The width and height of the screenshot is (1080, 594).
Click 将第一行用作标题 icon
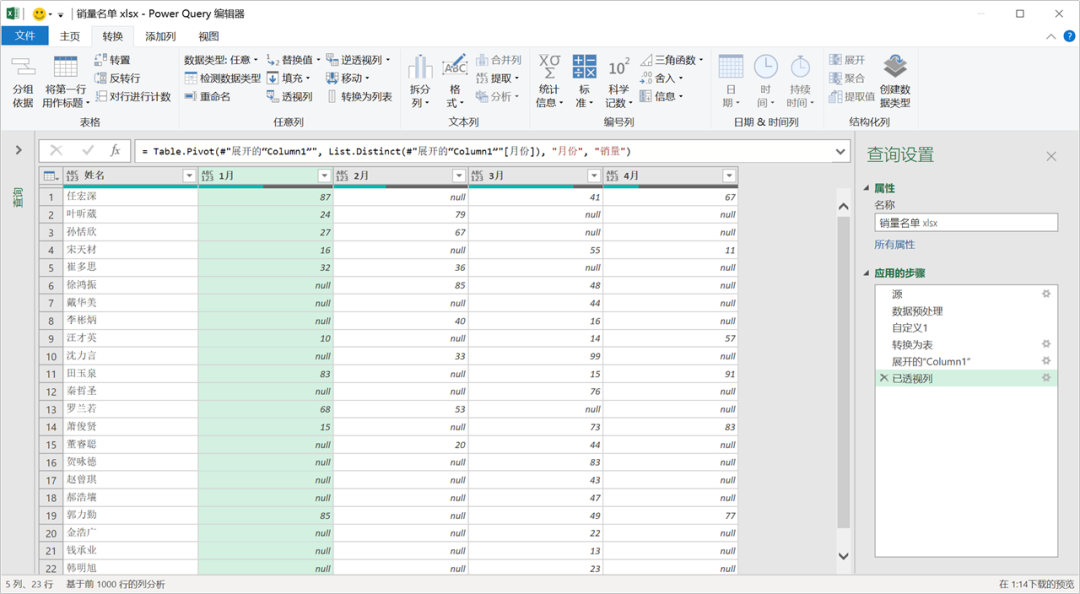pos(66,70)
